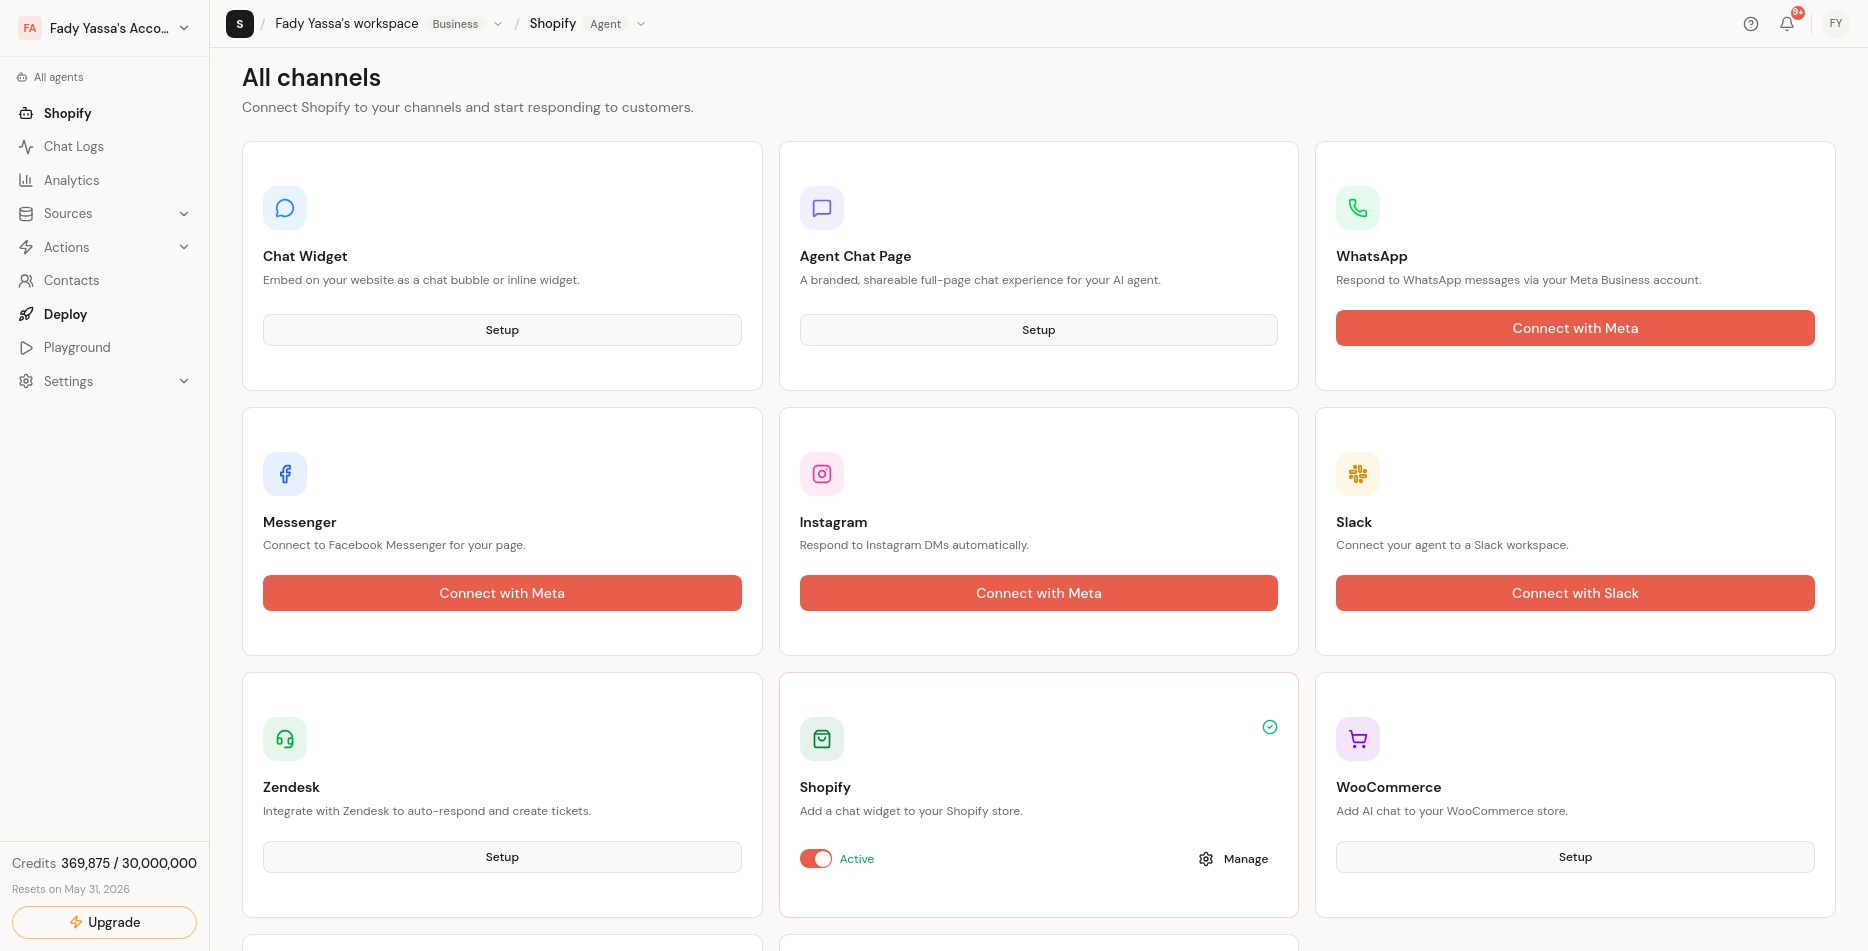1868x951 pixels.
Task: Click Connect with Meta for WhatsApp
Action: pos(1575,328)
